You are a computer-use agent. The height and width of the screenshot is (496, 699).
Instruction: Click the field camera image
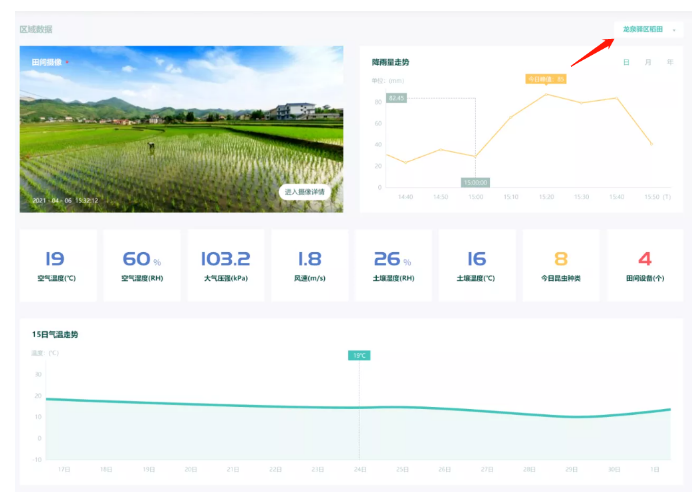point(180,130)
